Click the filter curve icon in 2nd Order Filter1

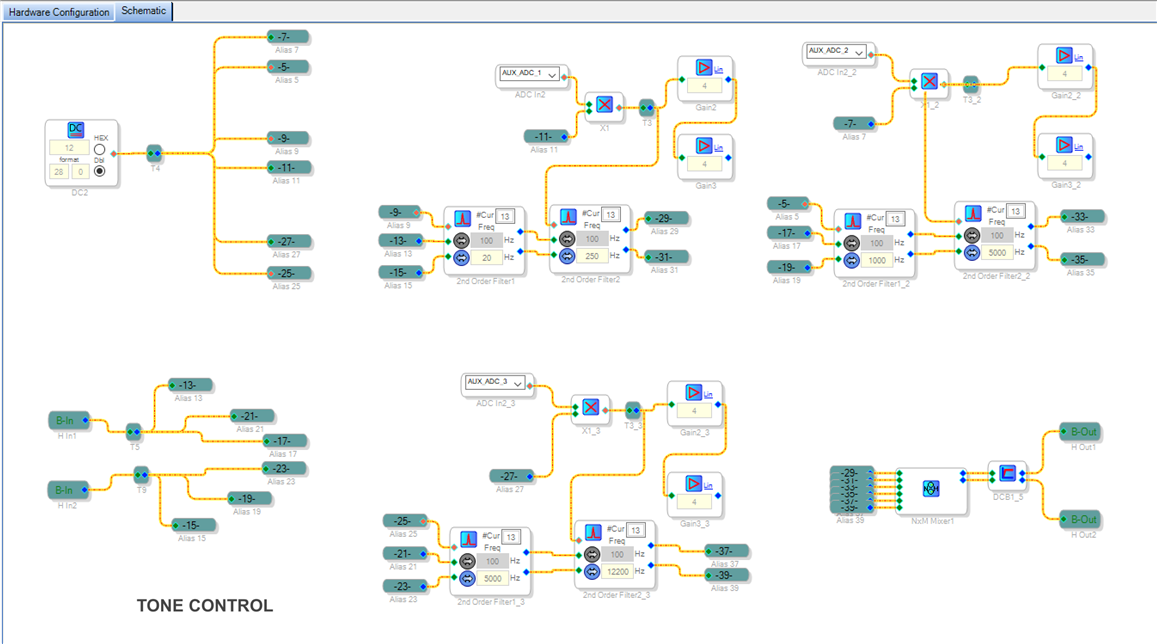pos(463,218)
